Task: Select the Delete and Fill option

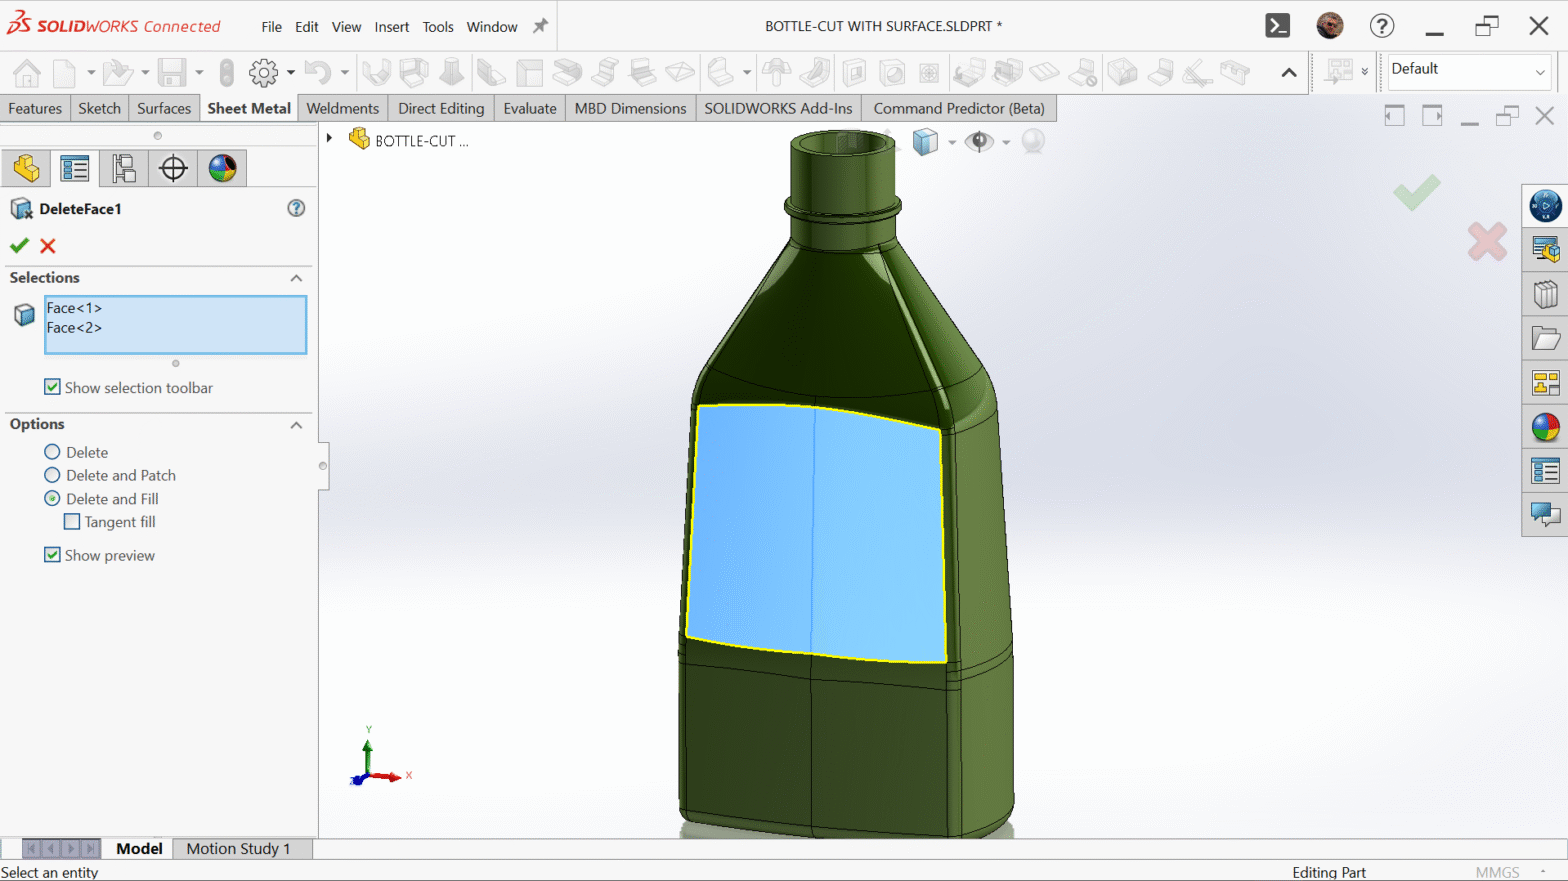Action: [52, 498]
